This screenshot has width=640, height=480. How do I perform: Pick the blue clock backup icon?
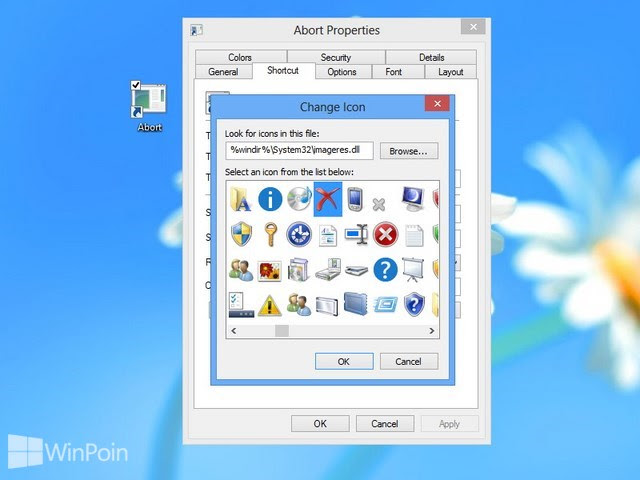(x=299, y=235)
